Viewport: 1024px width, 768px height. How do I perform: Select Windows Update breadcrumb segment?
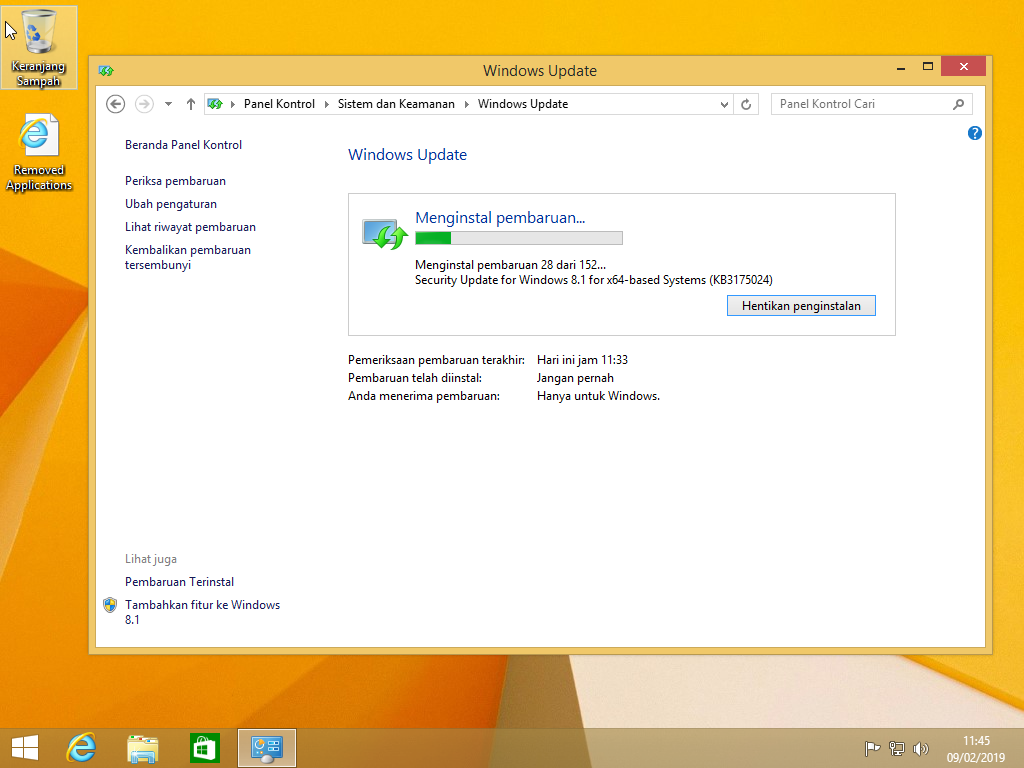click(x=522, y=104)
